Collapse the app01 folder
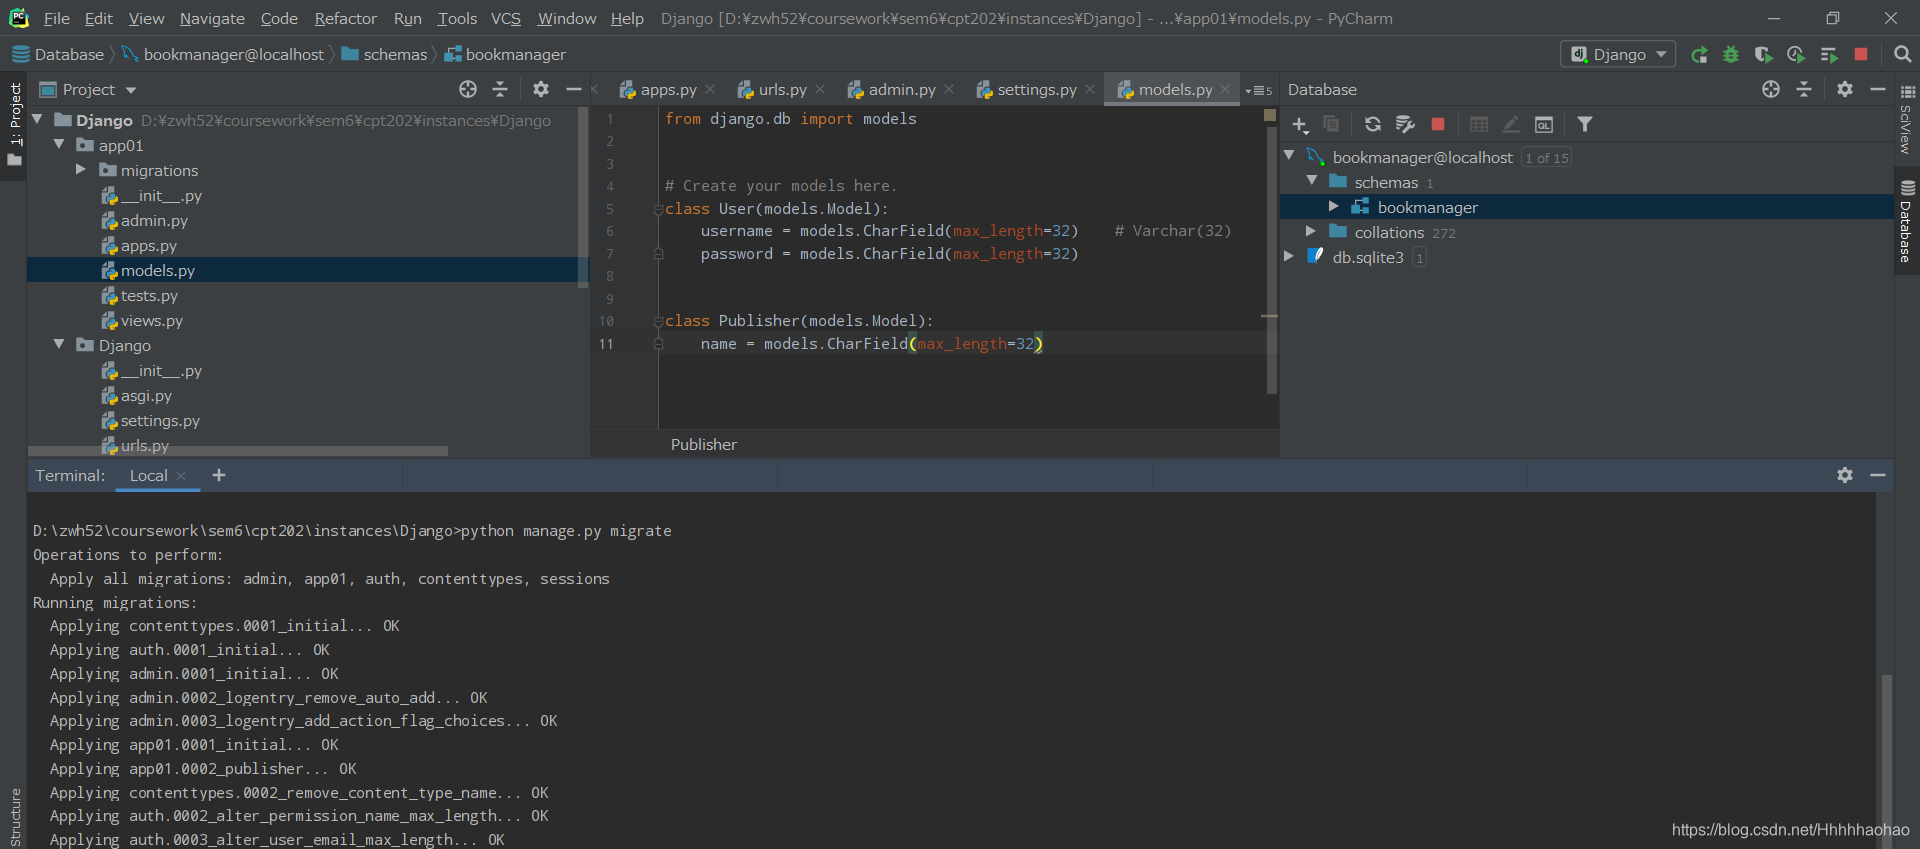This screenshot has height=849, width=1920. pos(59,144)
